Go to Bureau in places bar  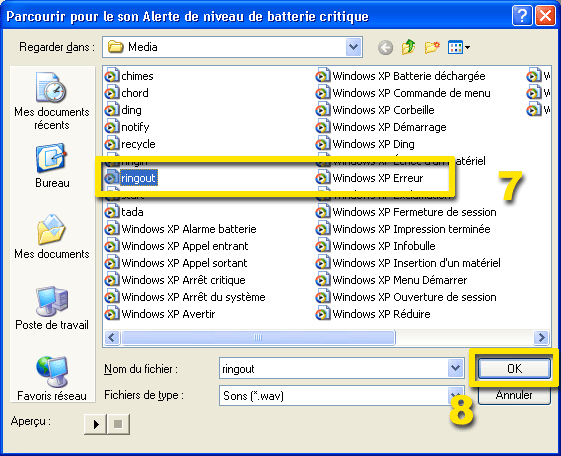52,166
